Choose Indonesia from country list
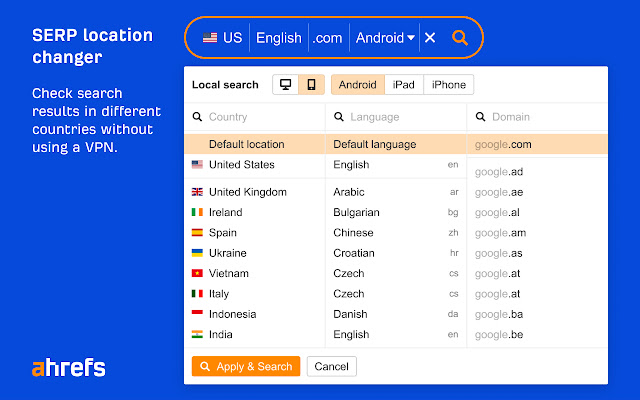640x400 pixels. click(x=255, y=314)
